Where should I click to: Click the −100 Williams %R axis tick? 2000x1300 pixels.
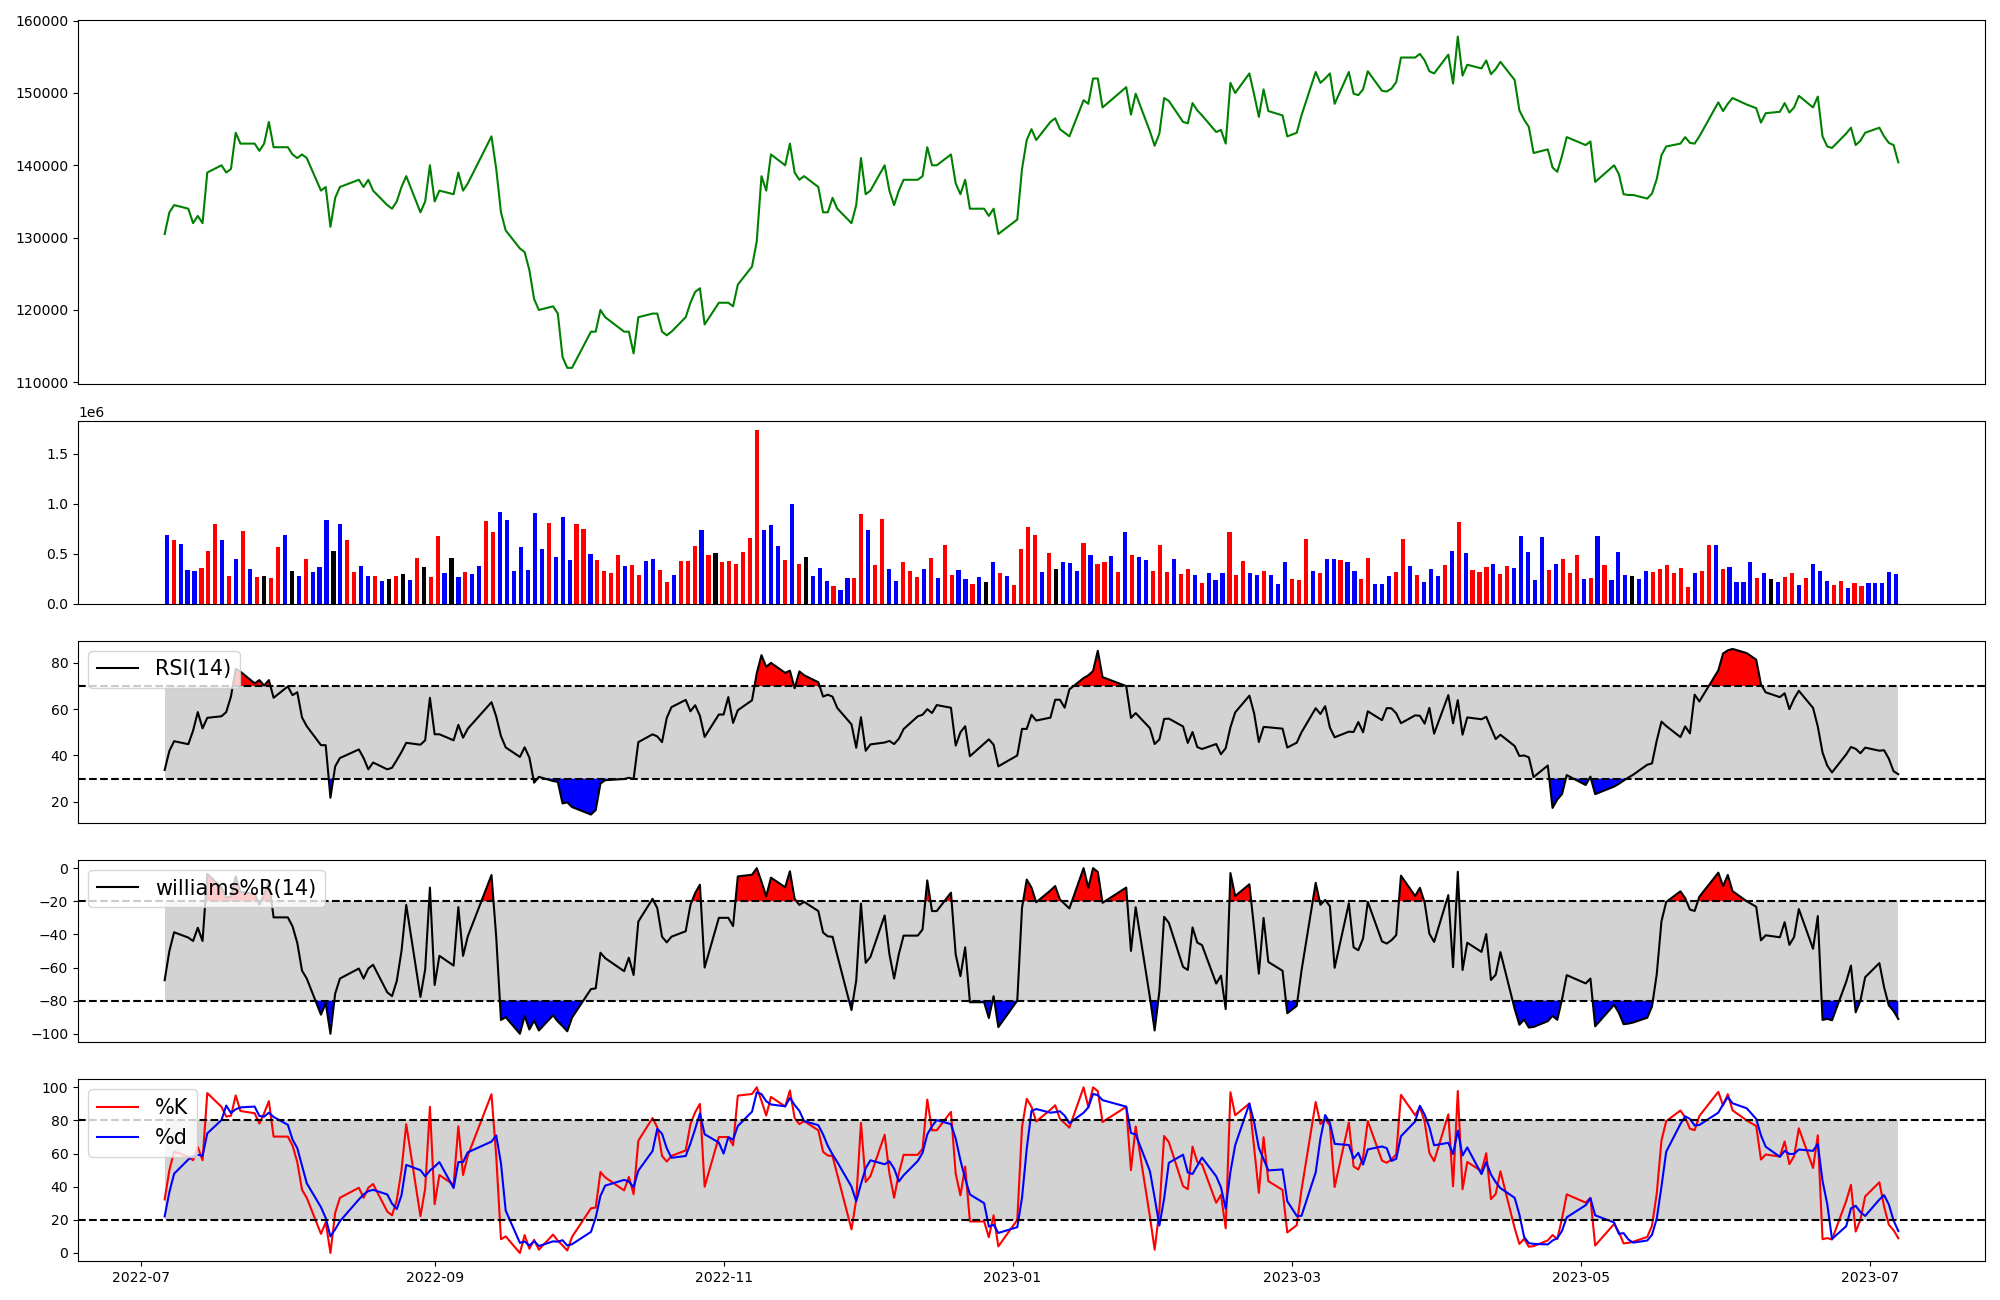pos(49,1034)
